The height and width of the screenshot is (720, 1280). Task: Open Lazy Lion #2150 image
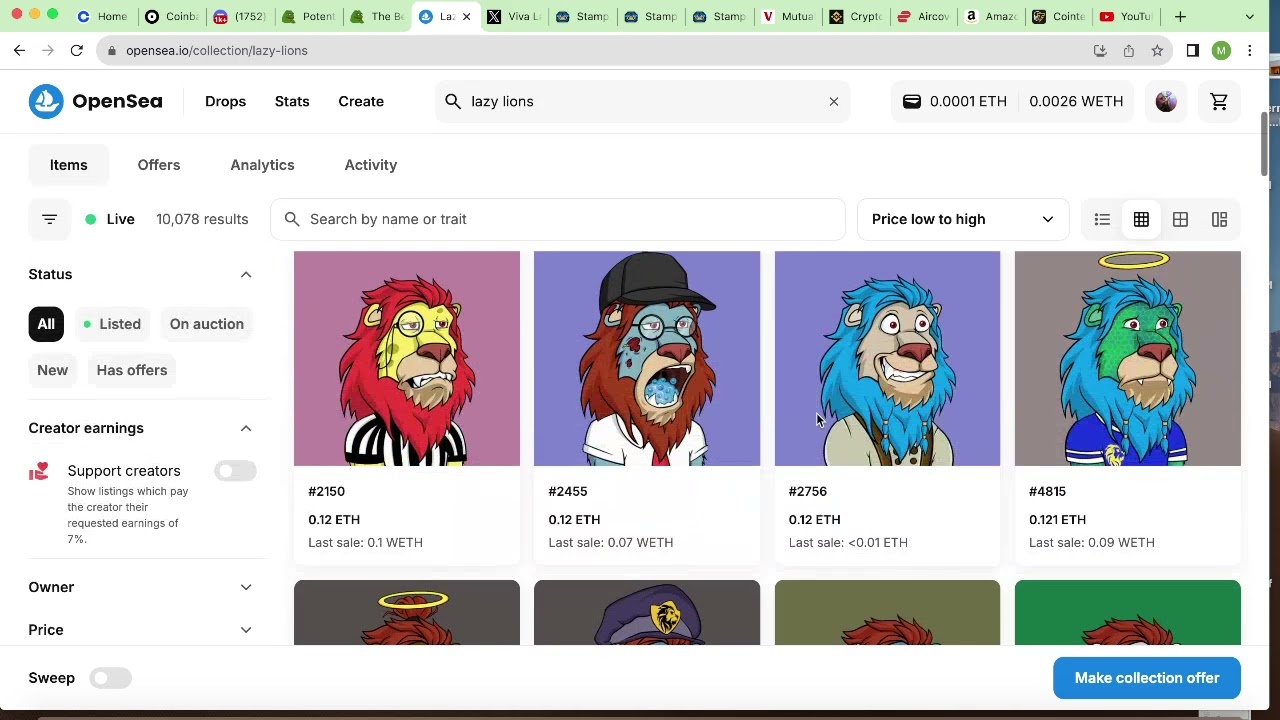[x=407, y=358]
